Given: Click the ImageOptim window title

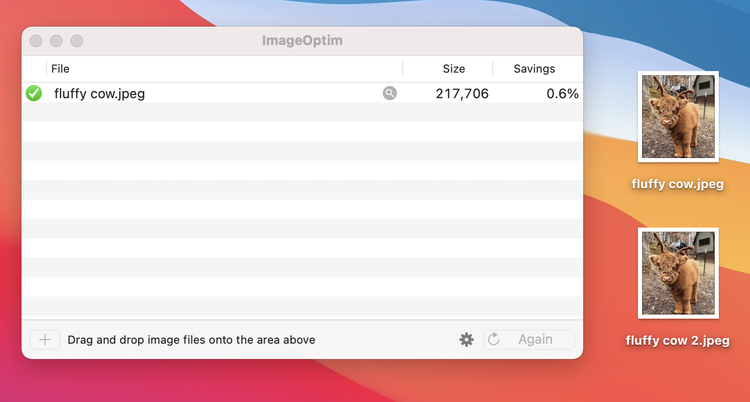Looking at the screenshot, I should point(302,41).
